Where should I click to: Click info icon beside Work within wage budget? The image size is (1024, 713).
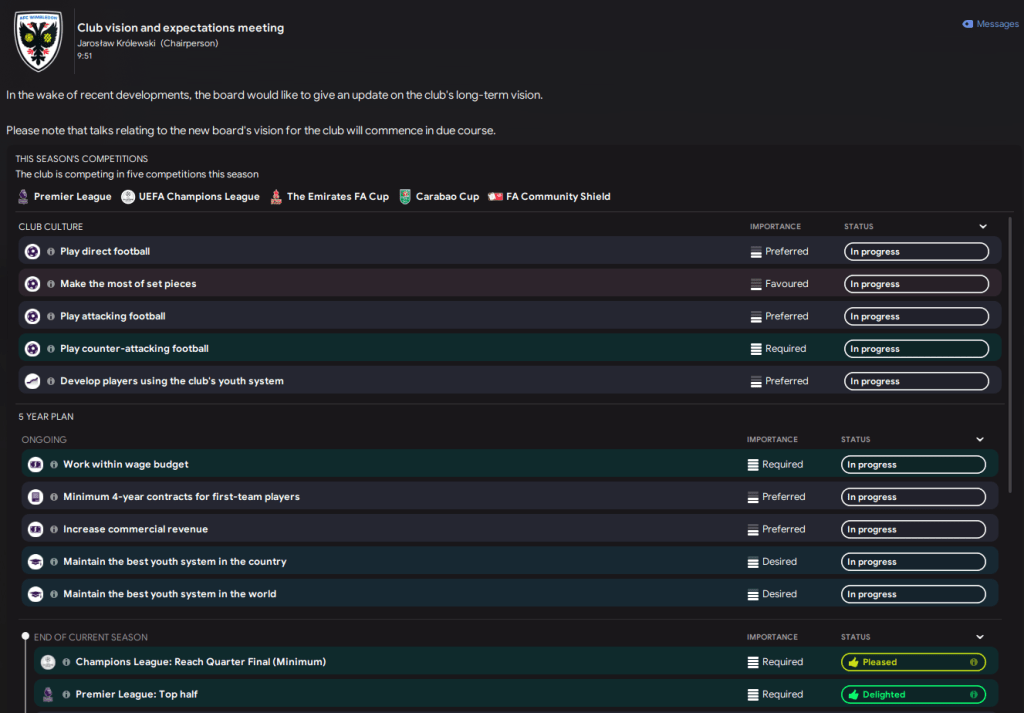tap(54, 465)
